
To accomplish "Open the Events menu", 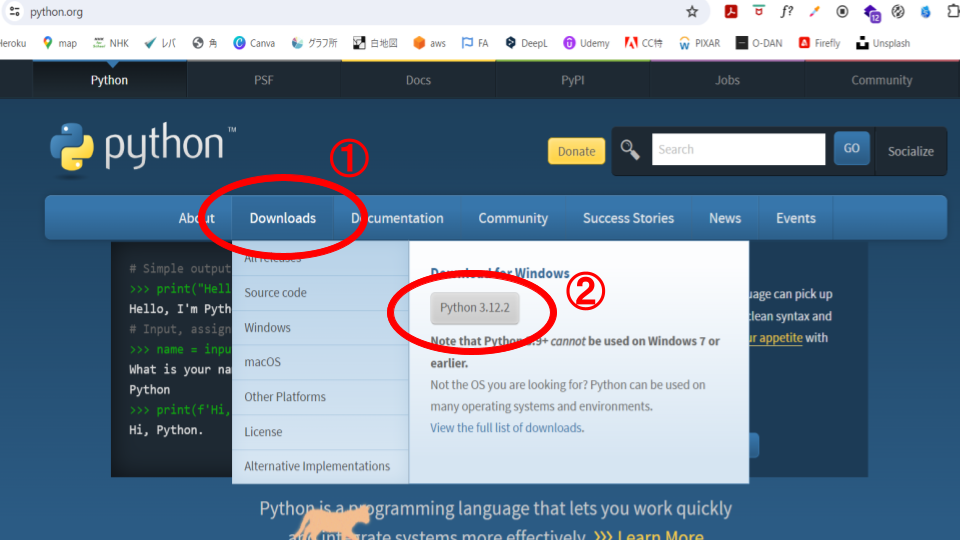I will [796, 218].
